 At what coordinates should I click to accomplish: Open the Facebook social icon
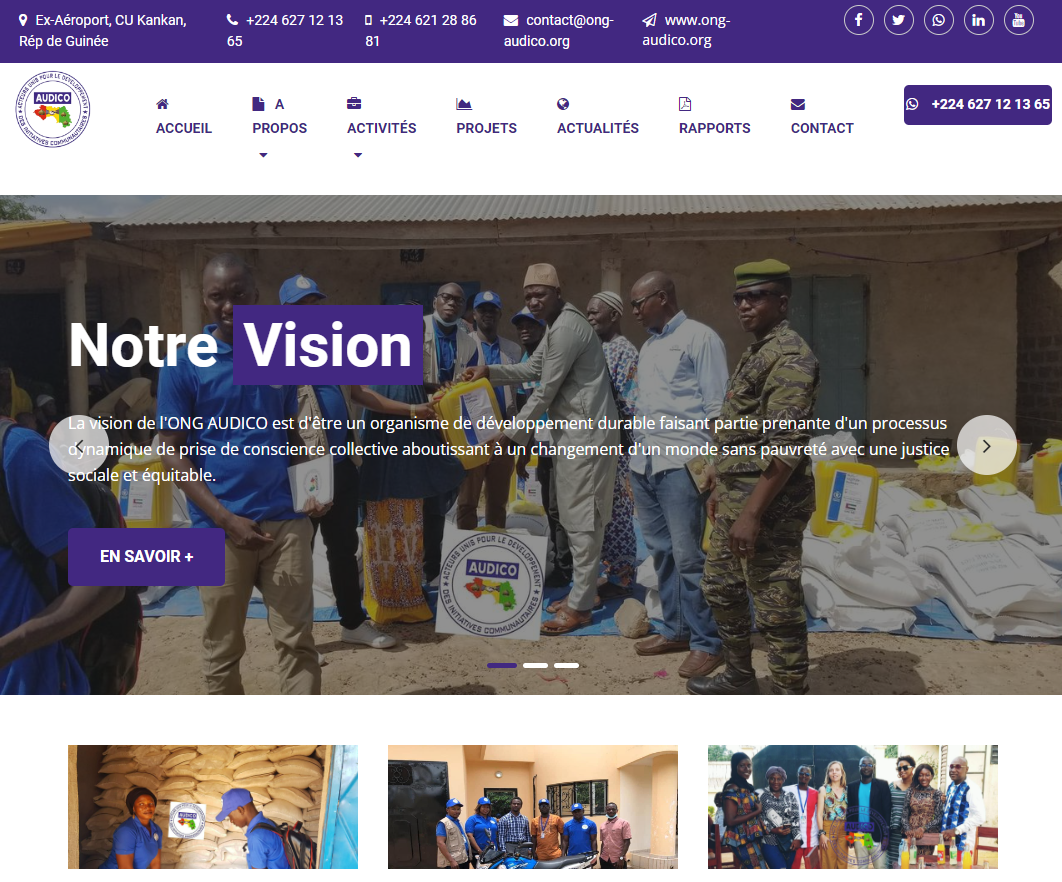859,20
